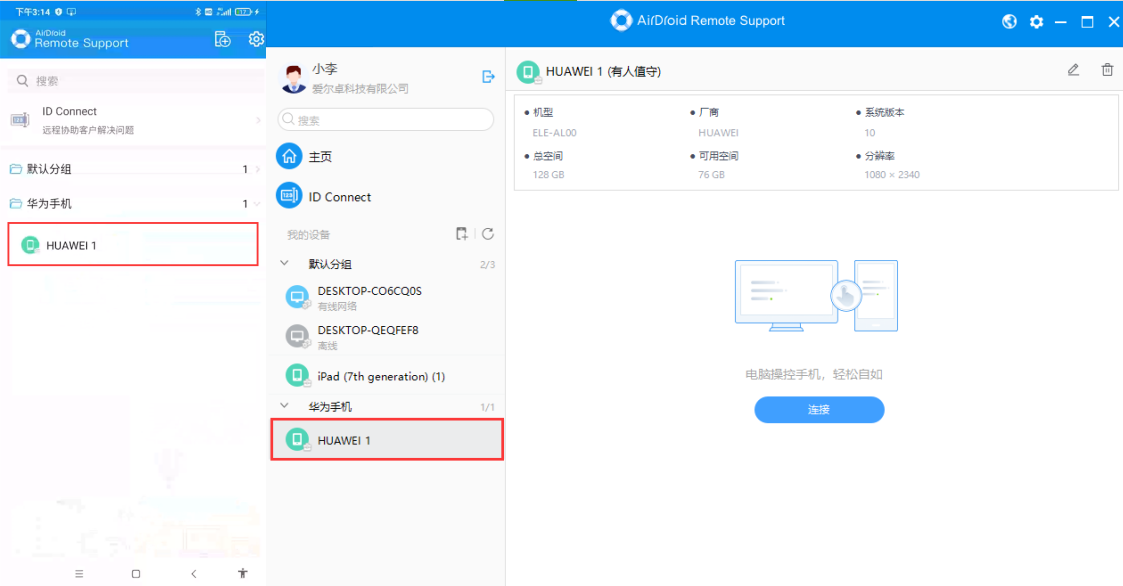Open settings gear in the desktop title bar
Image resolution: width=1123 pixels, height=586 pixels.
[x=1036, y=22]
